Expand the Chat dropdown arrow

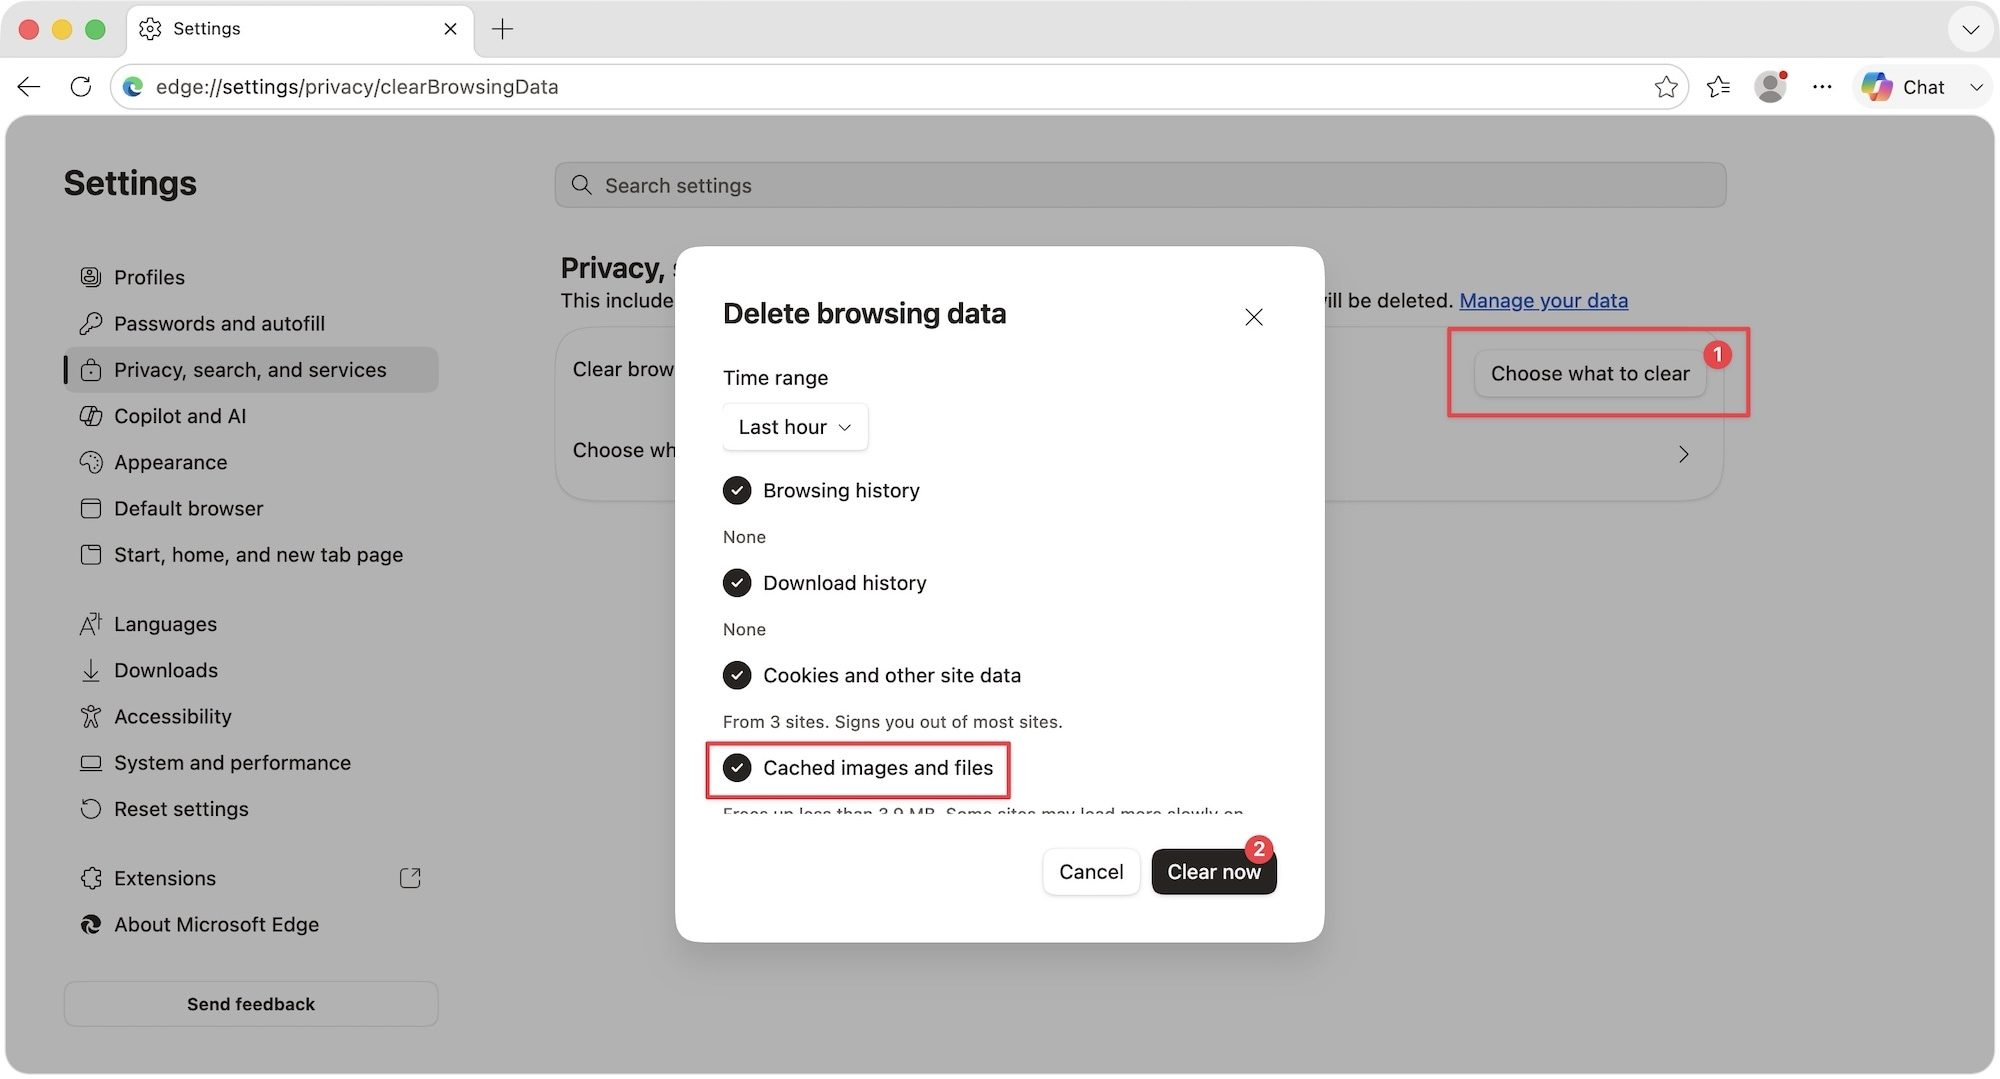pyautogui.click(x=1976, y=87)
